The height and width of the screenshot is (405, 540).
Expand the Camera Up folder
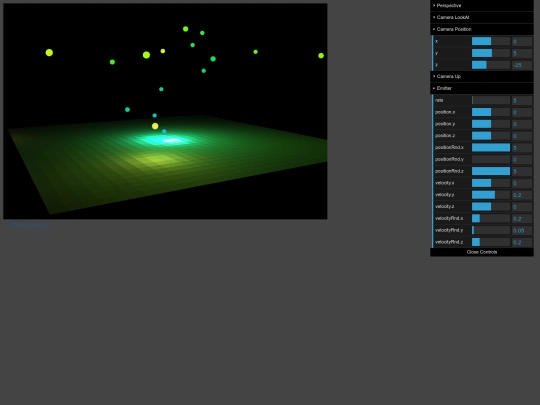[x=482, y=76]
